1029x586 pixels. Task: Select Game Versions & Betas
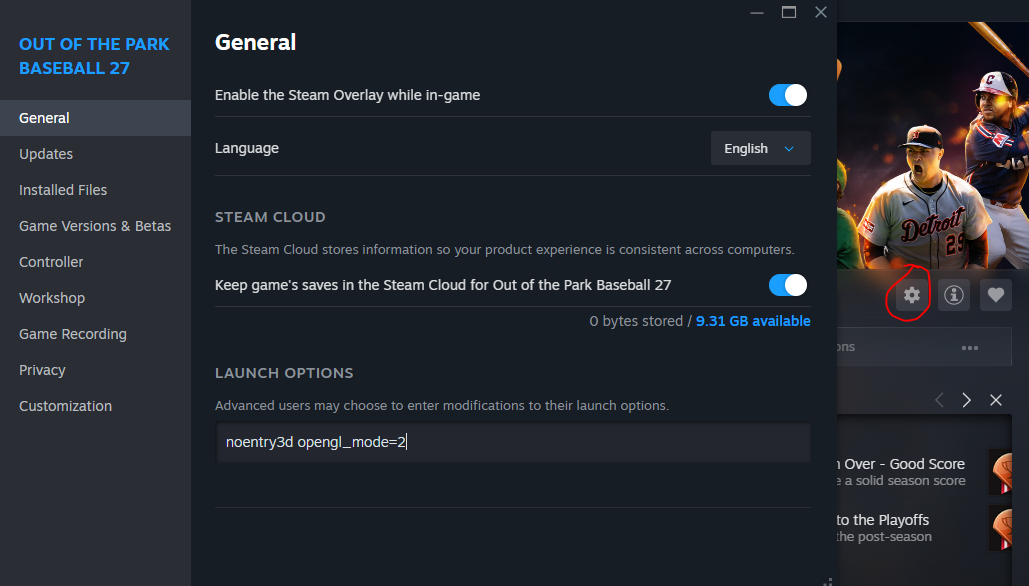(95, 226)
